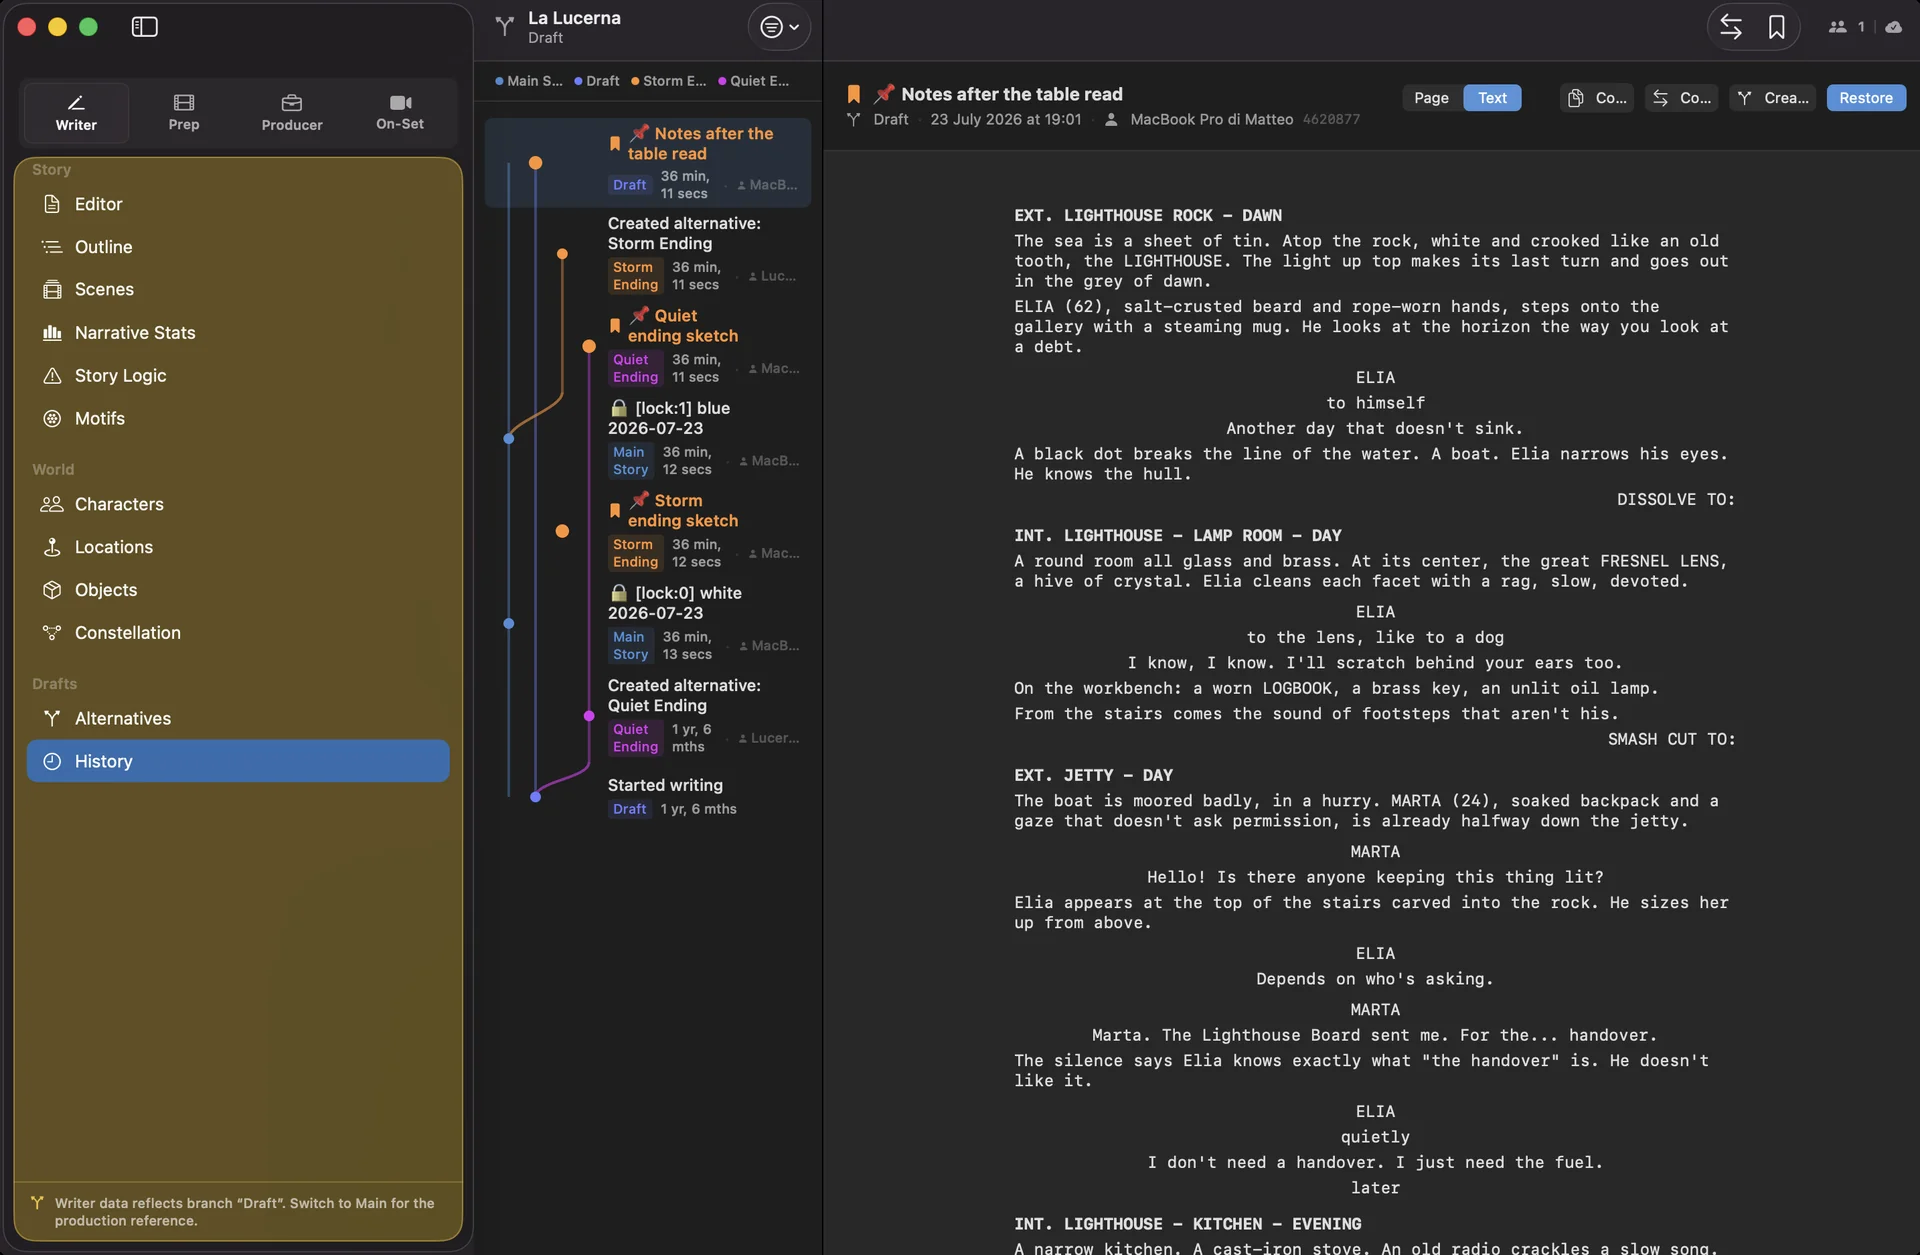Open Narrative Stats
Viewport: 1920px width, 1255px height.
[x=238, y=332]
